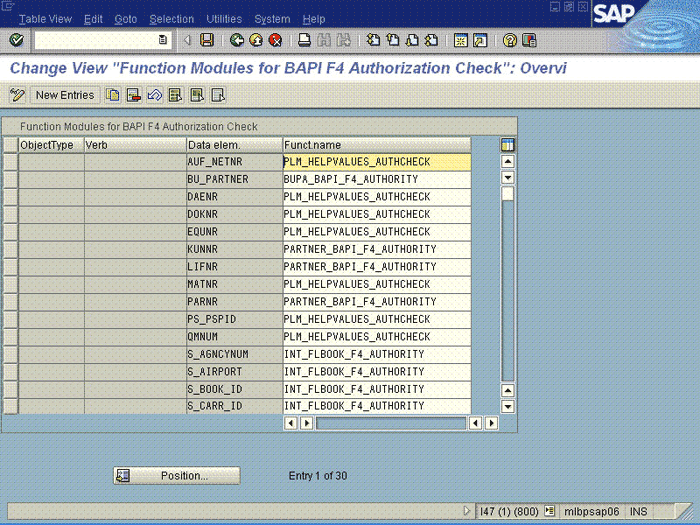The width and height of the screenshot is (700, 525).
Task: Click the left horizontal scroll left arrow
Action: point(291,423)
